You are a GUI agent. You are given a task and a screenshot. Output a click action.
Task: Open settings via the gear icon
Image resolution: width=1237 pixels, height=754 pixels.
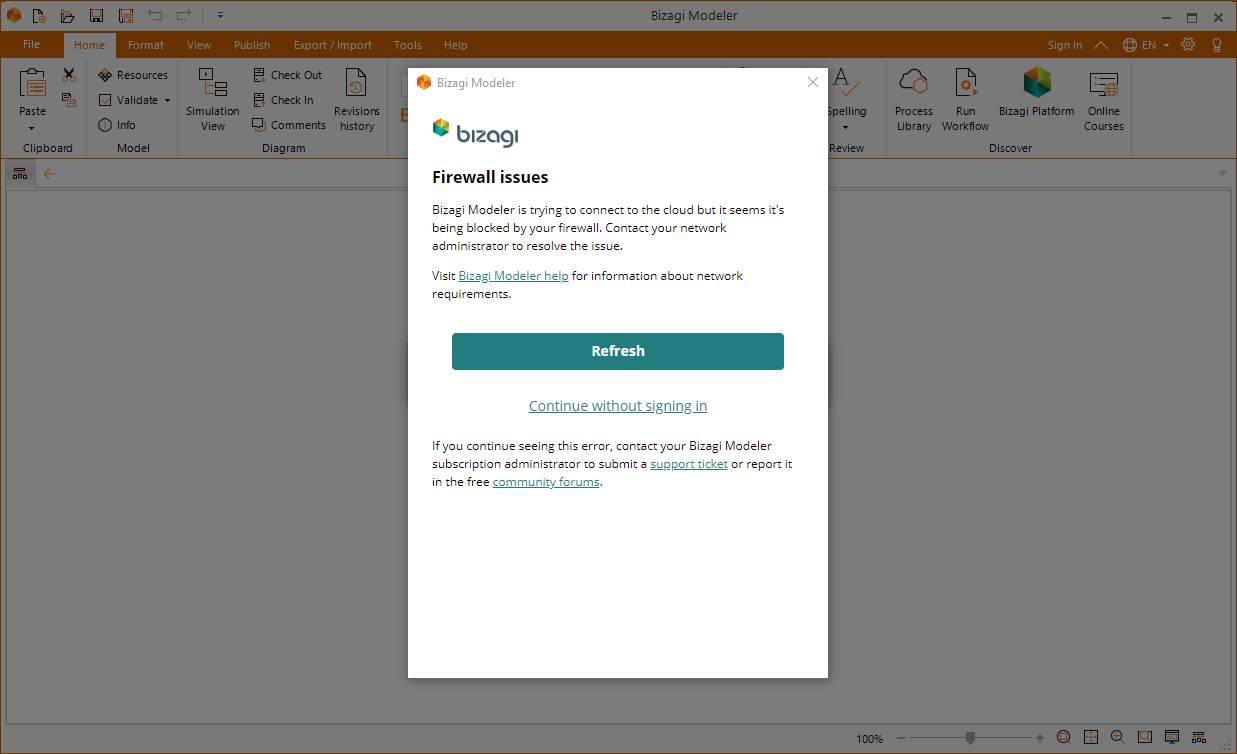pyautogui.click(x=1188, y=45)
